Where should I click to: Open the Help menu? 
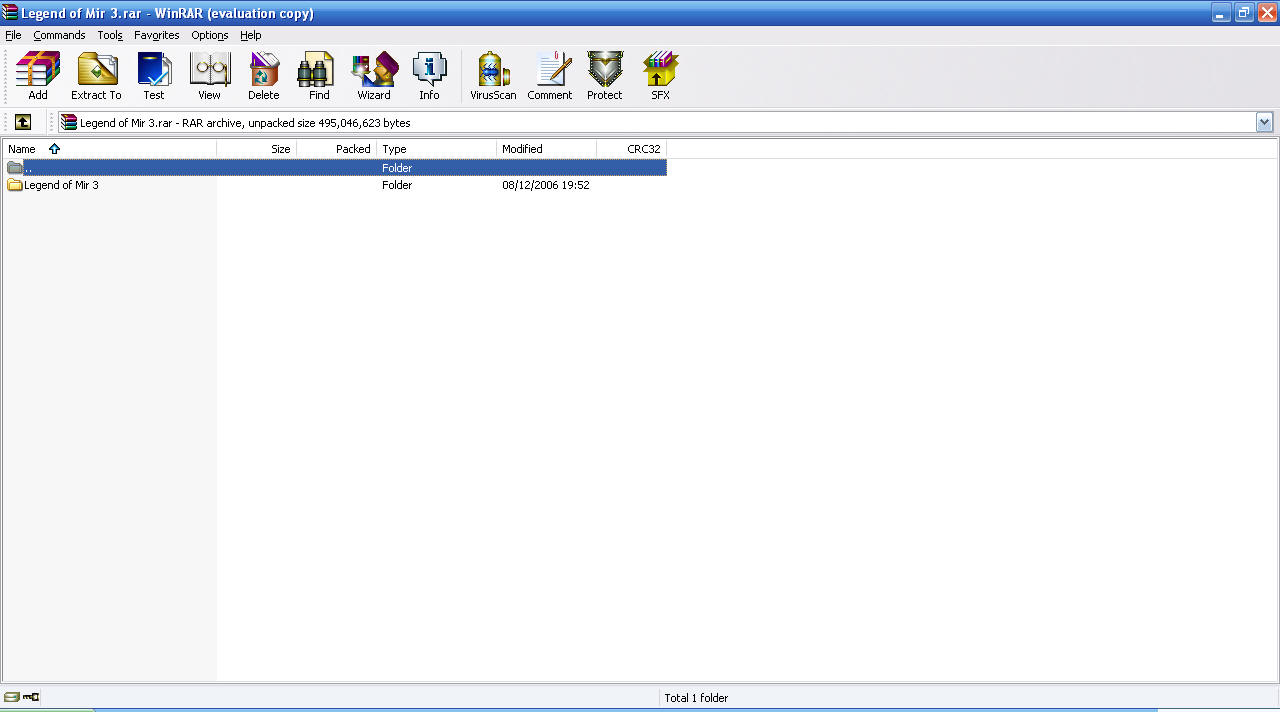coord(250,35)
